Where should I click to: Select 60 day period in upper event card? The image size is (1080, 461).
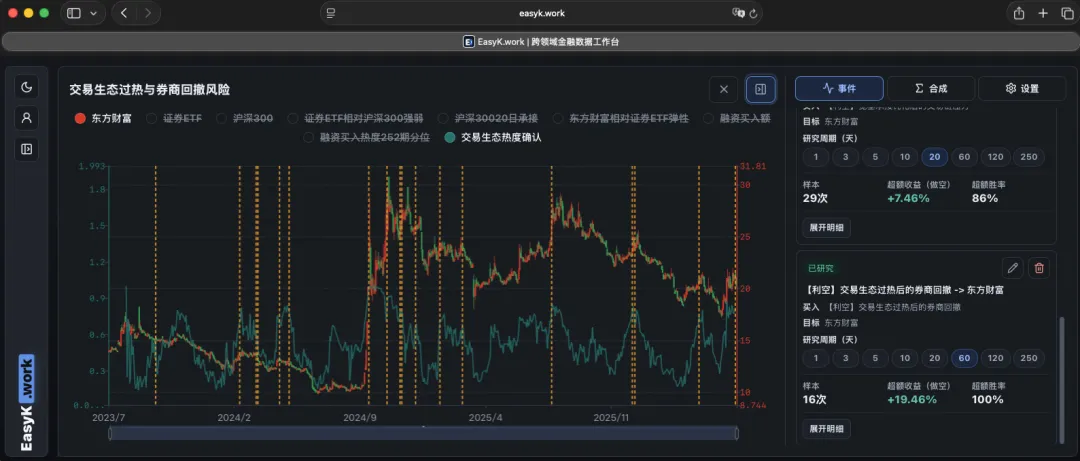[964, 157]
